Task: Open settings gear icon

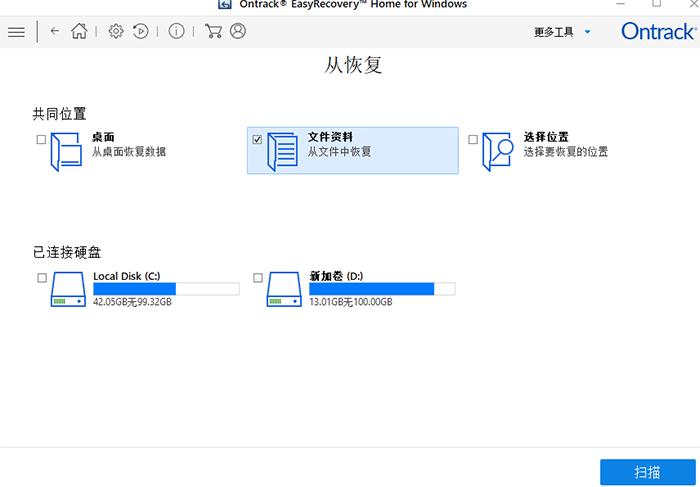Action: pos(116,31)
